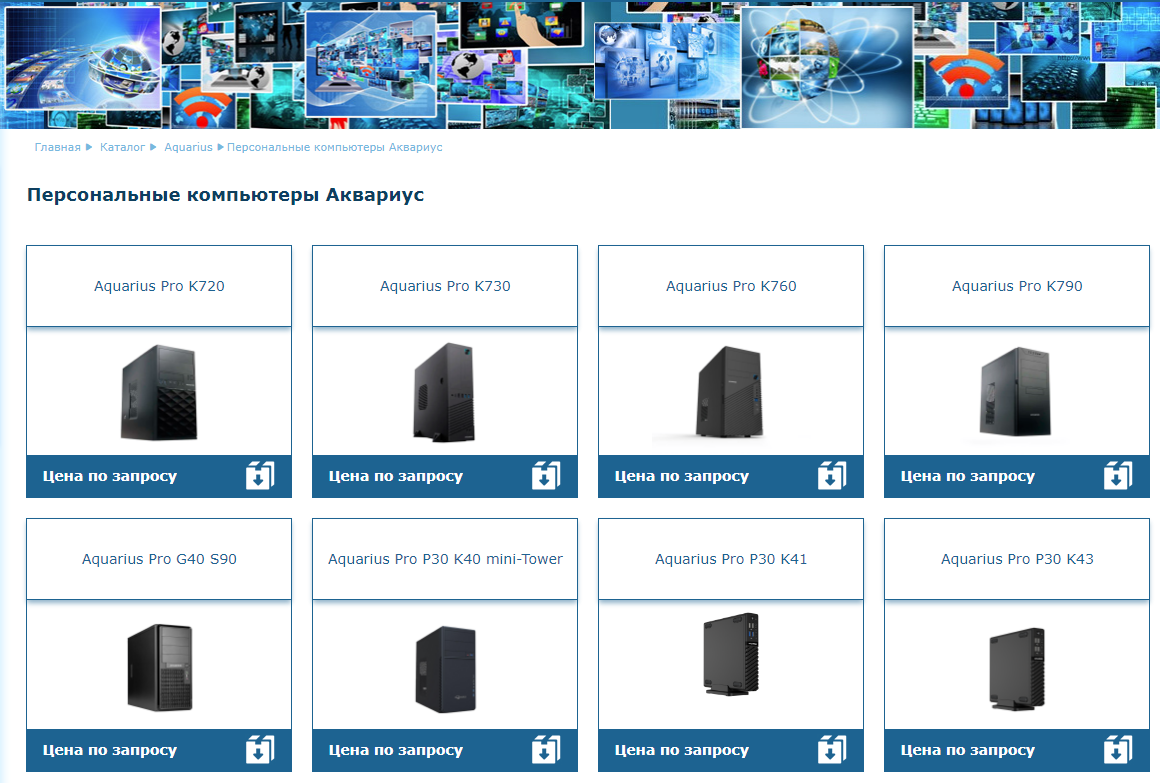
Task: Click Цена по запросу on the K790 card
Action: (x=968, y=476)
